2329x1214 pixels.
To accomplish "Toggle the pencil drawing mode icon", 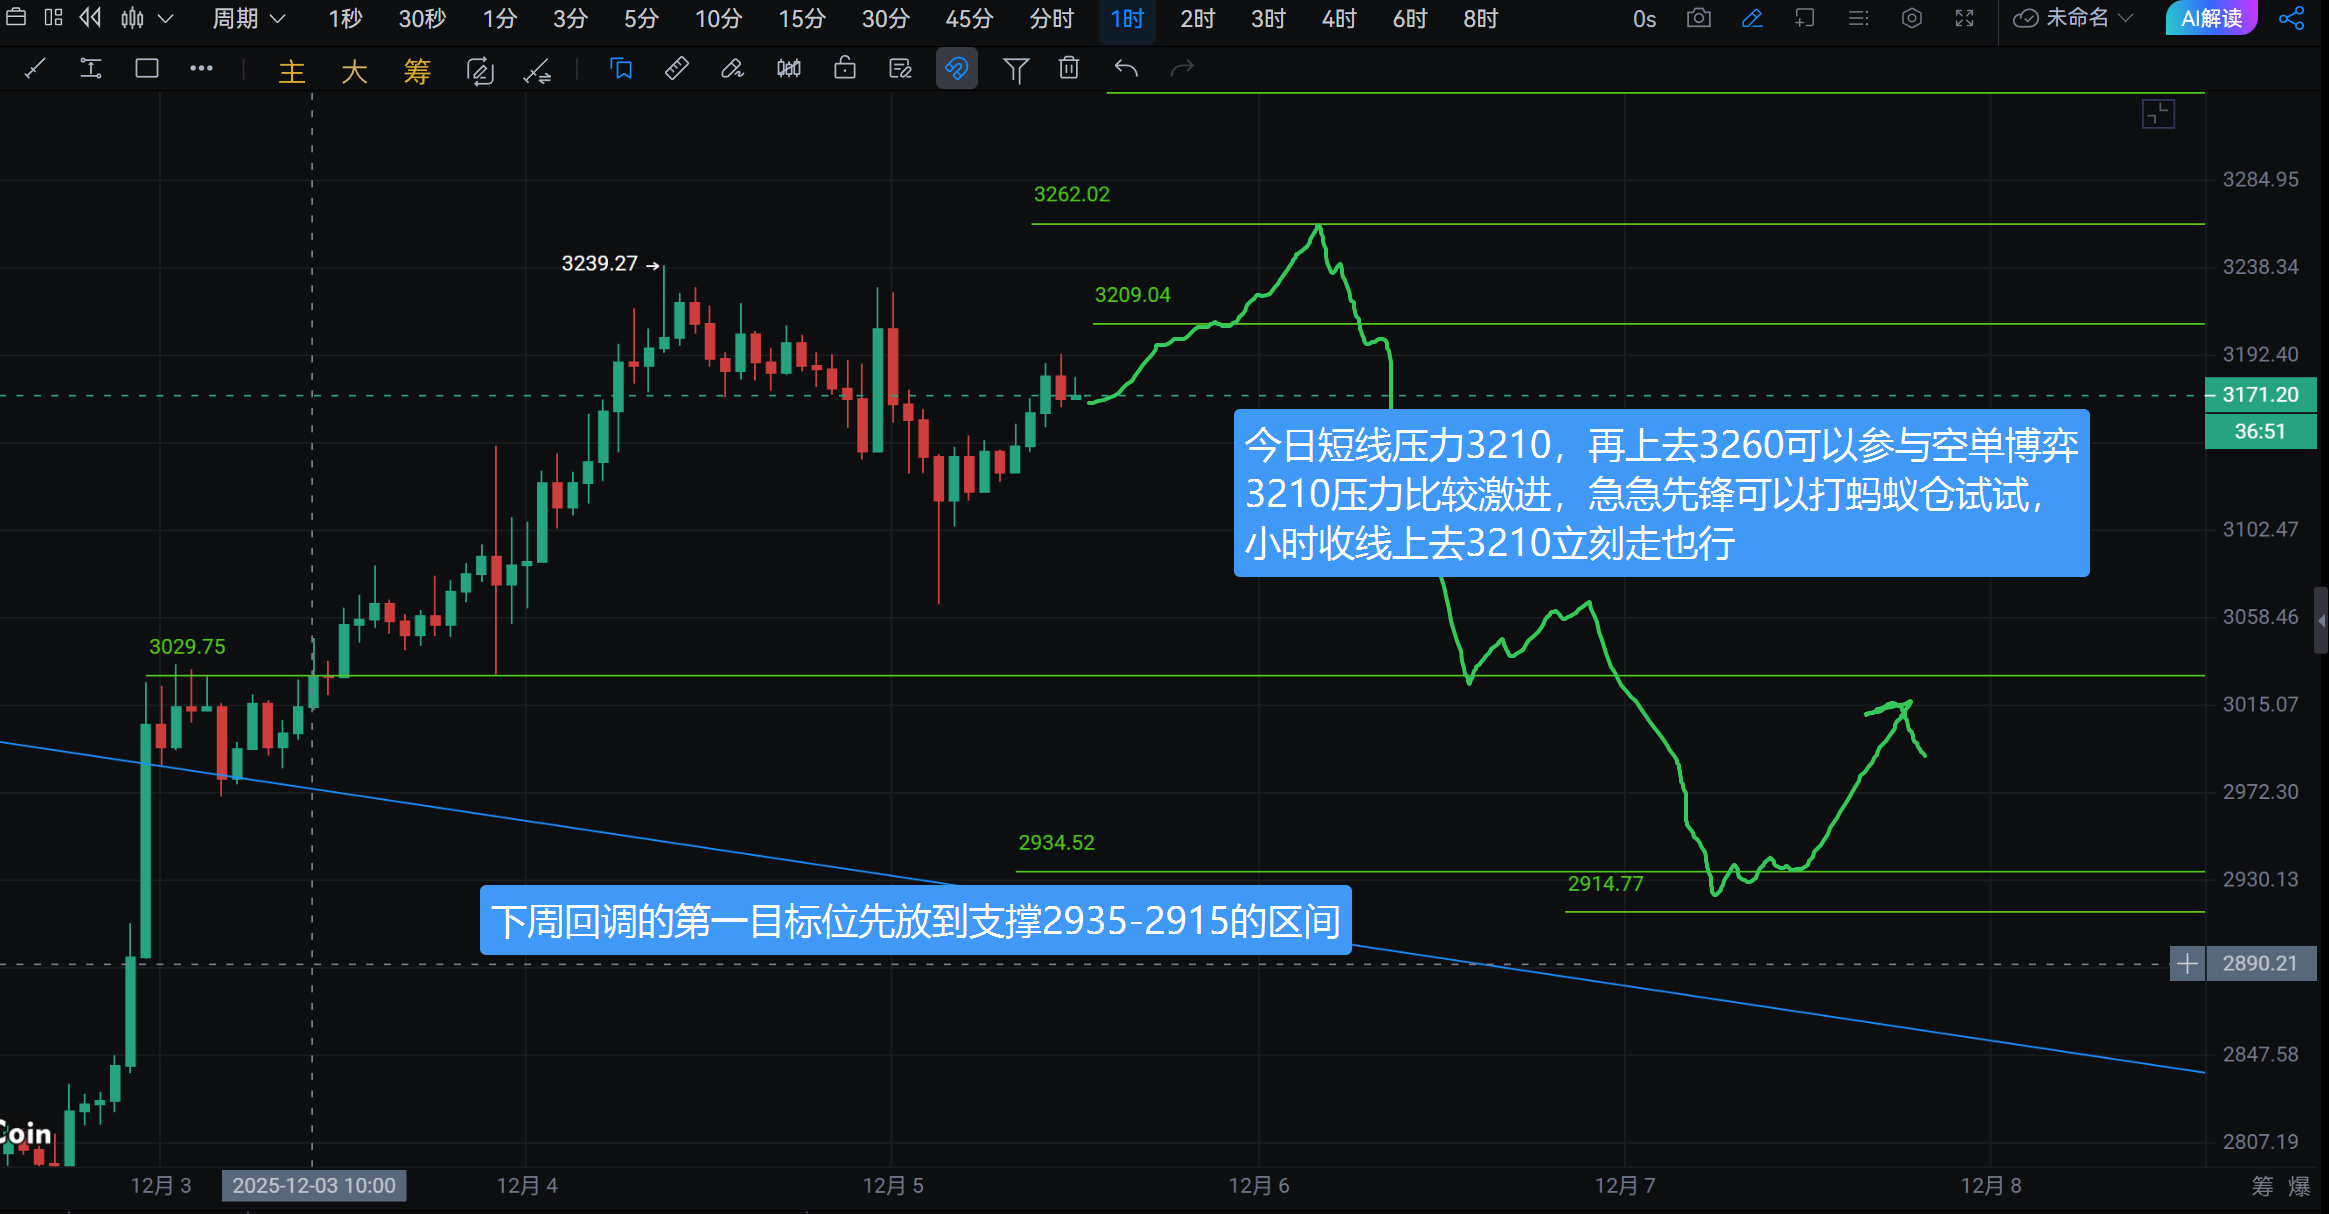I will click(x=1752, y=19).
